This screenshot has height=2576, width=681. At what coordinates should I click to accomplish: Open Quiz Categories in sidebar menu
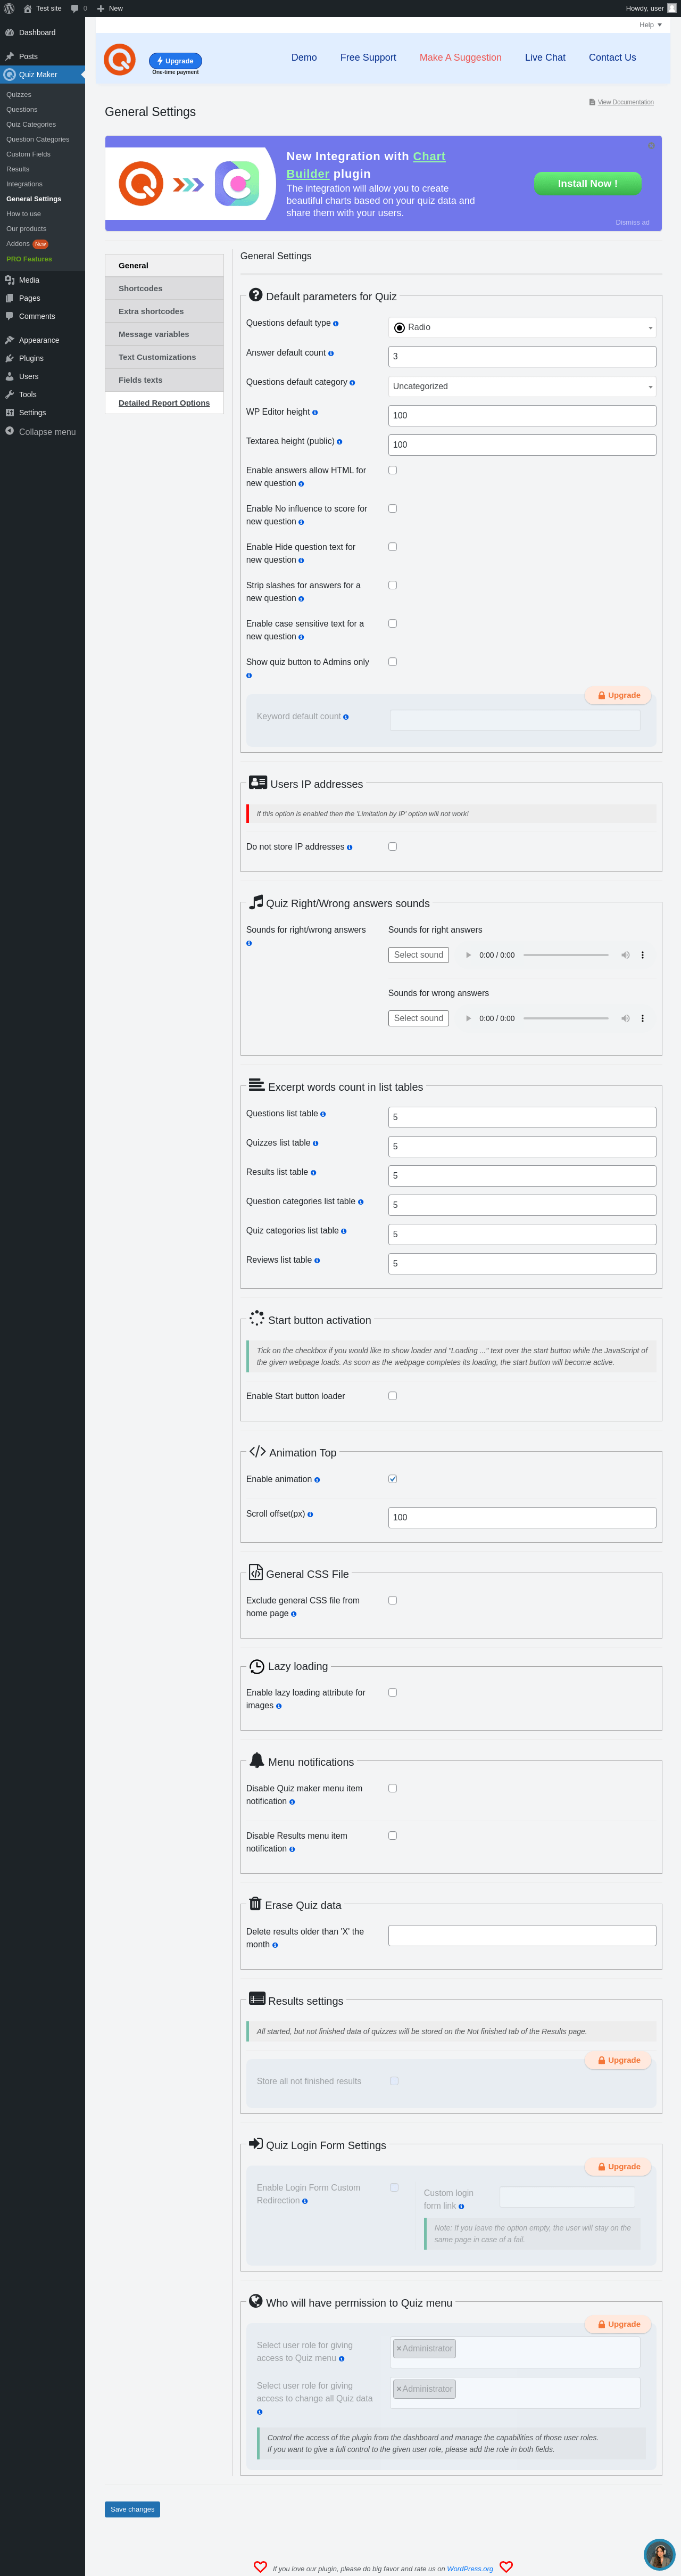point(31,125)
